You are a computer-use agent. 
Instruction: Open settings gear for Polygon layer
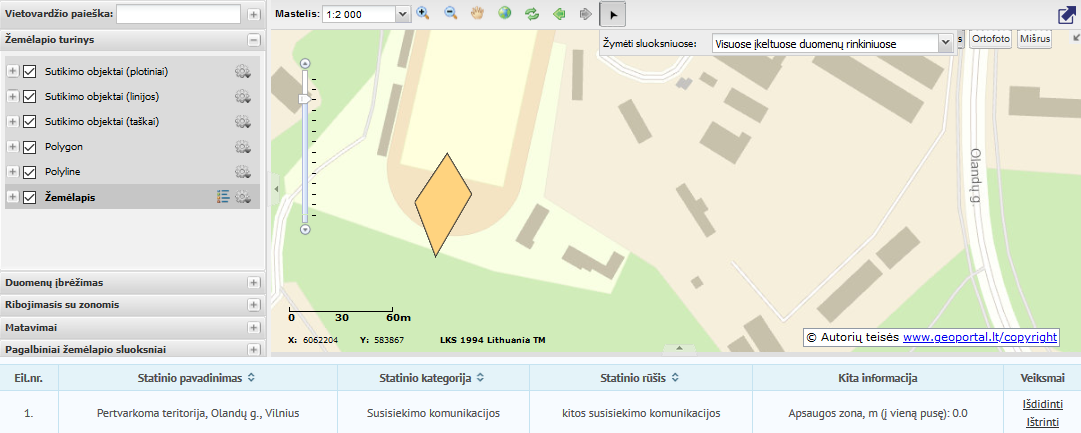click(x=242, y=146)
